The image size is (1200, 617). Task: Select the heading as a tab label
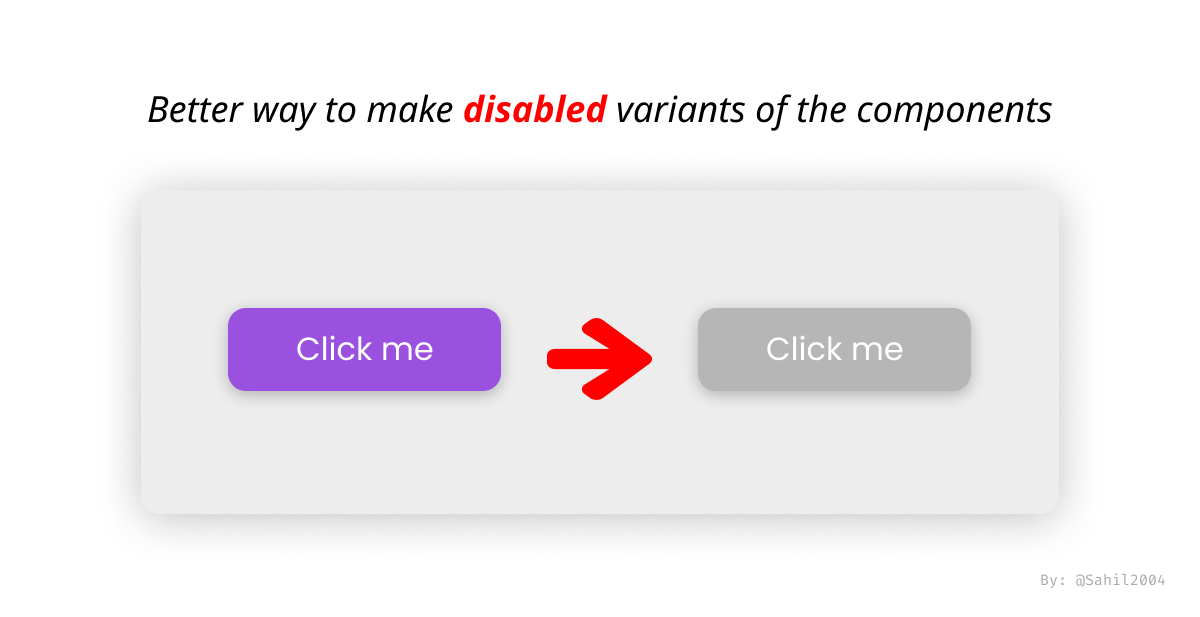[600, 110]
